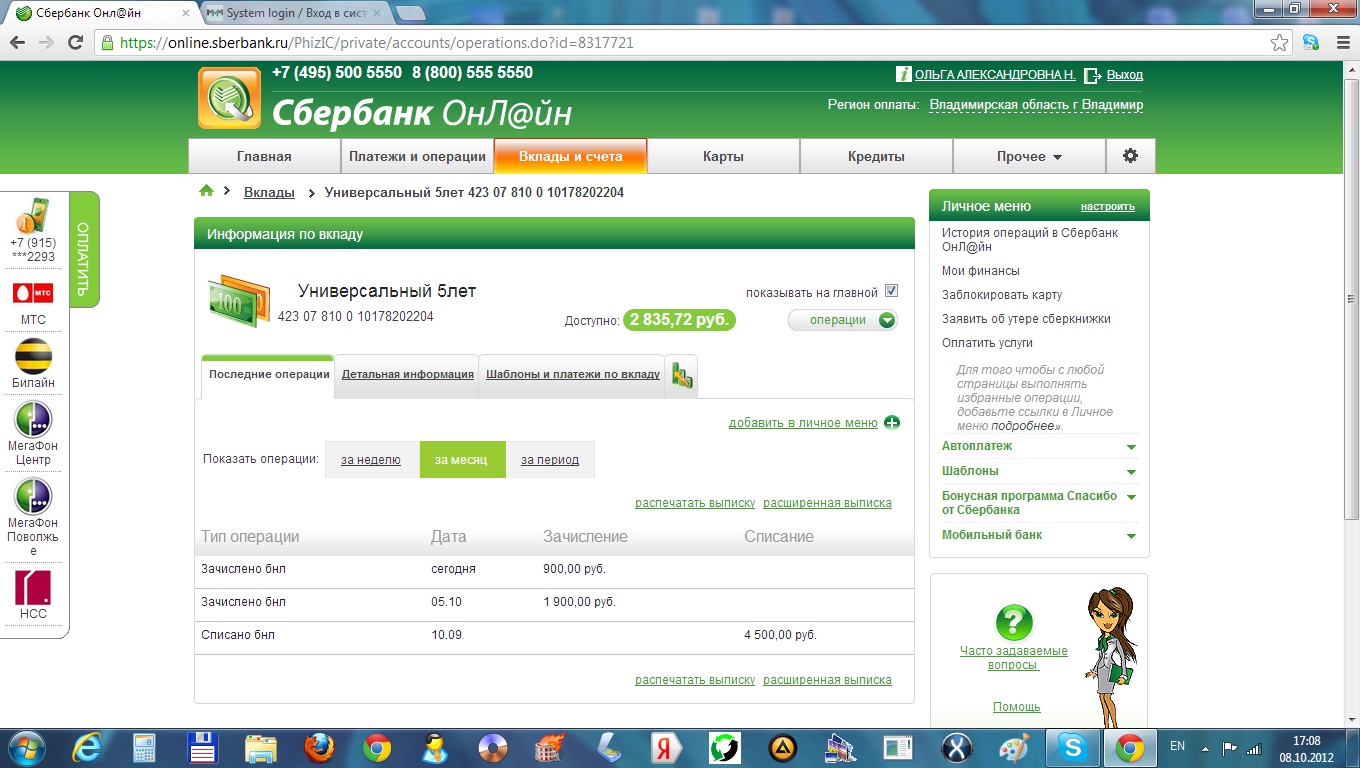Open Вклады и счета tab

[570, 156]
